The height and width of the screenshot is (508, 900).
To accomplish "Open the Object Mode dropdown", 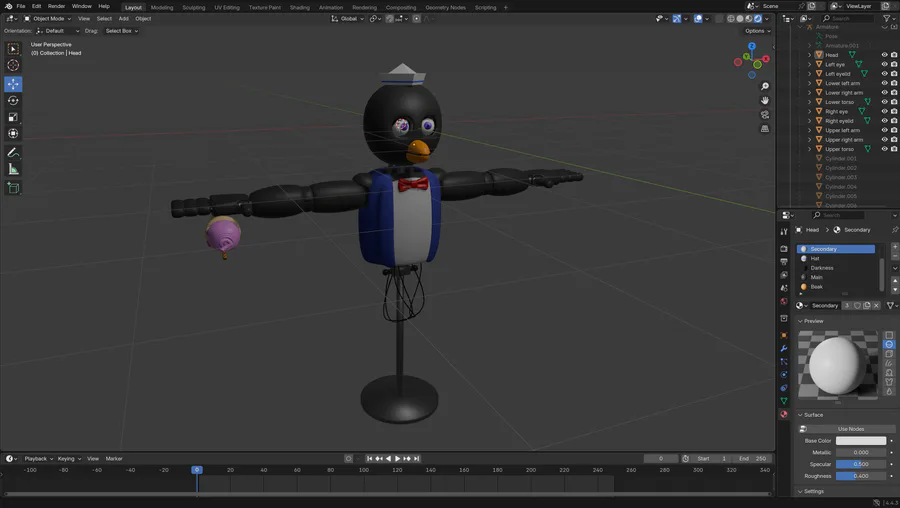I will pyautogui.click(x=48, y=18).
